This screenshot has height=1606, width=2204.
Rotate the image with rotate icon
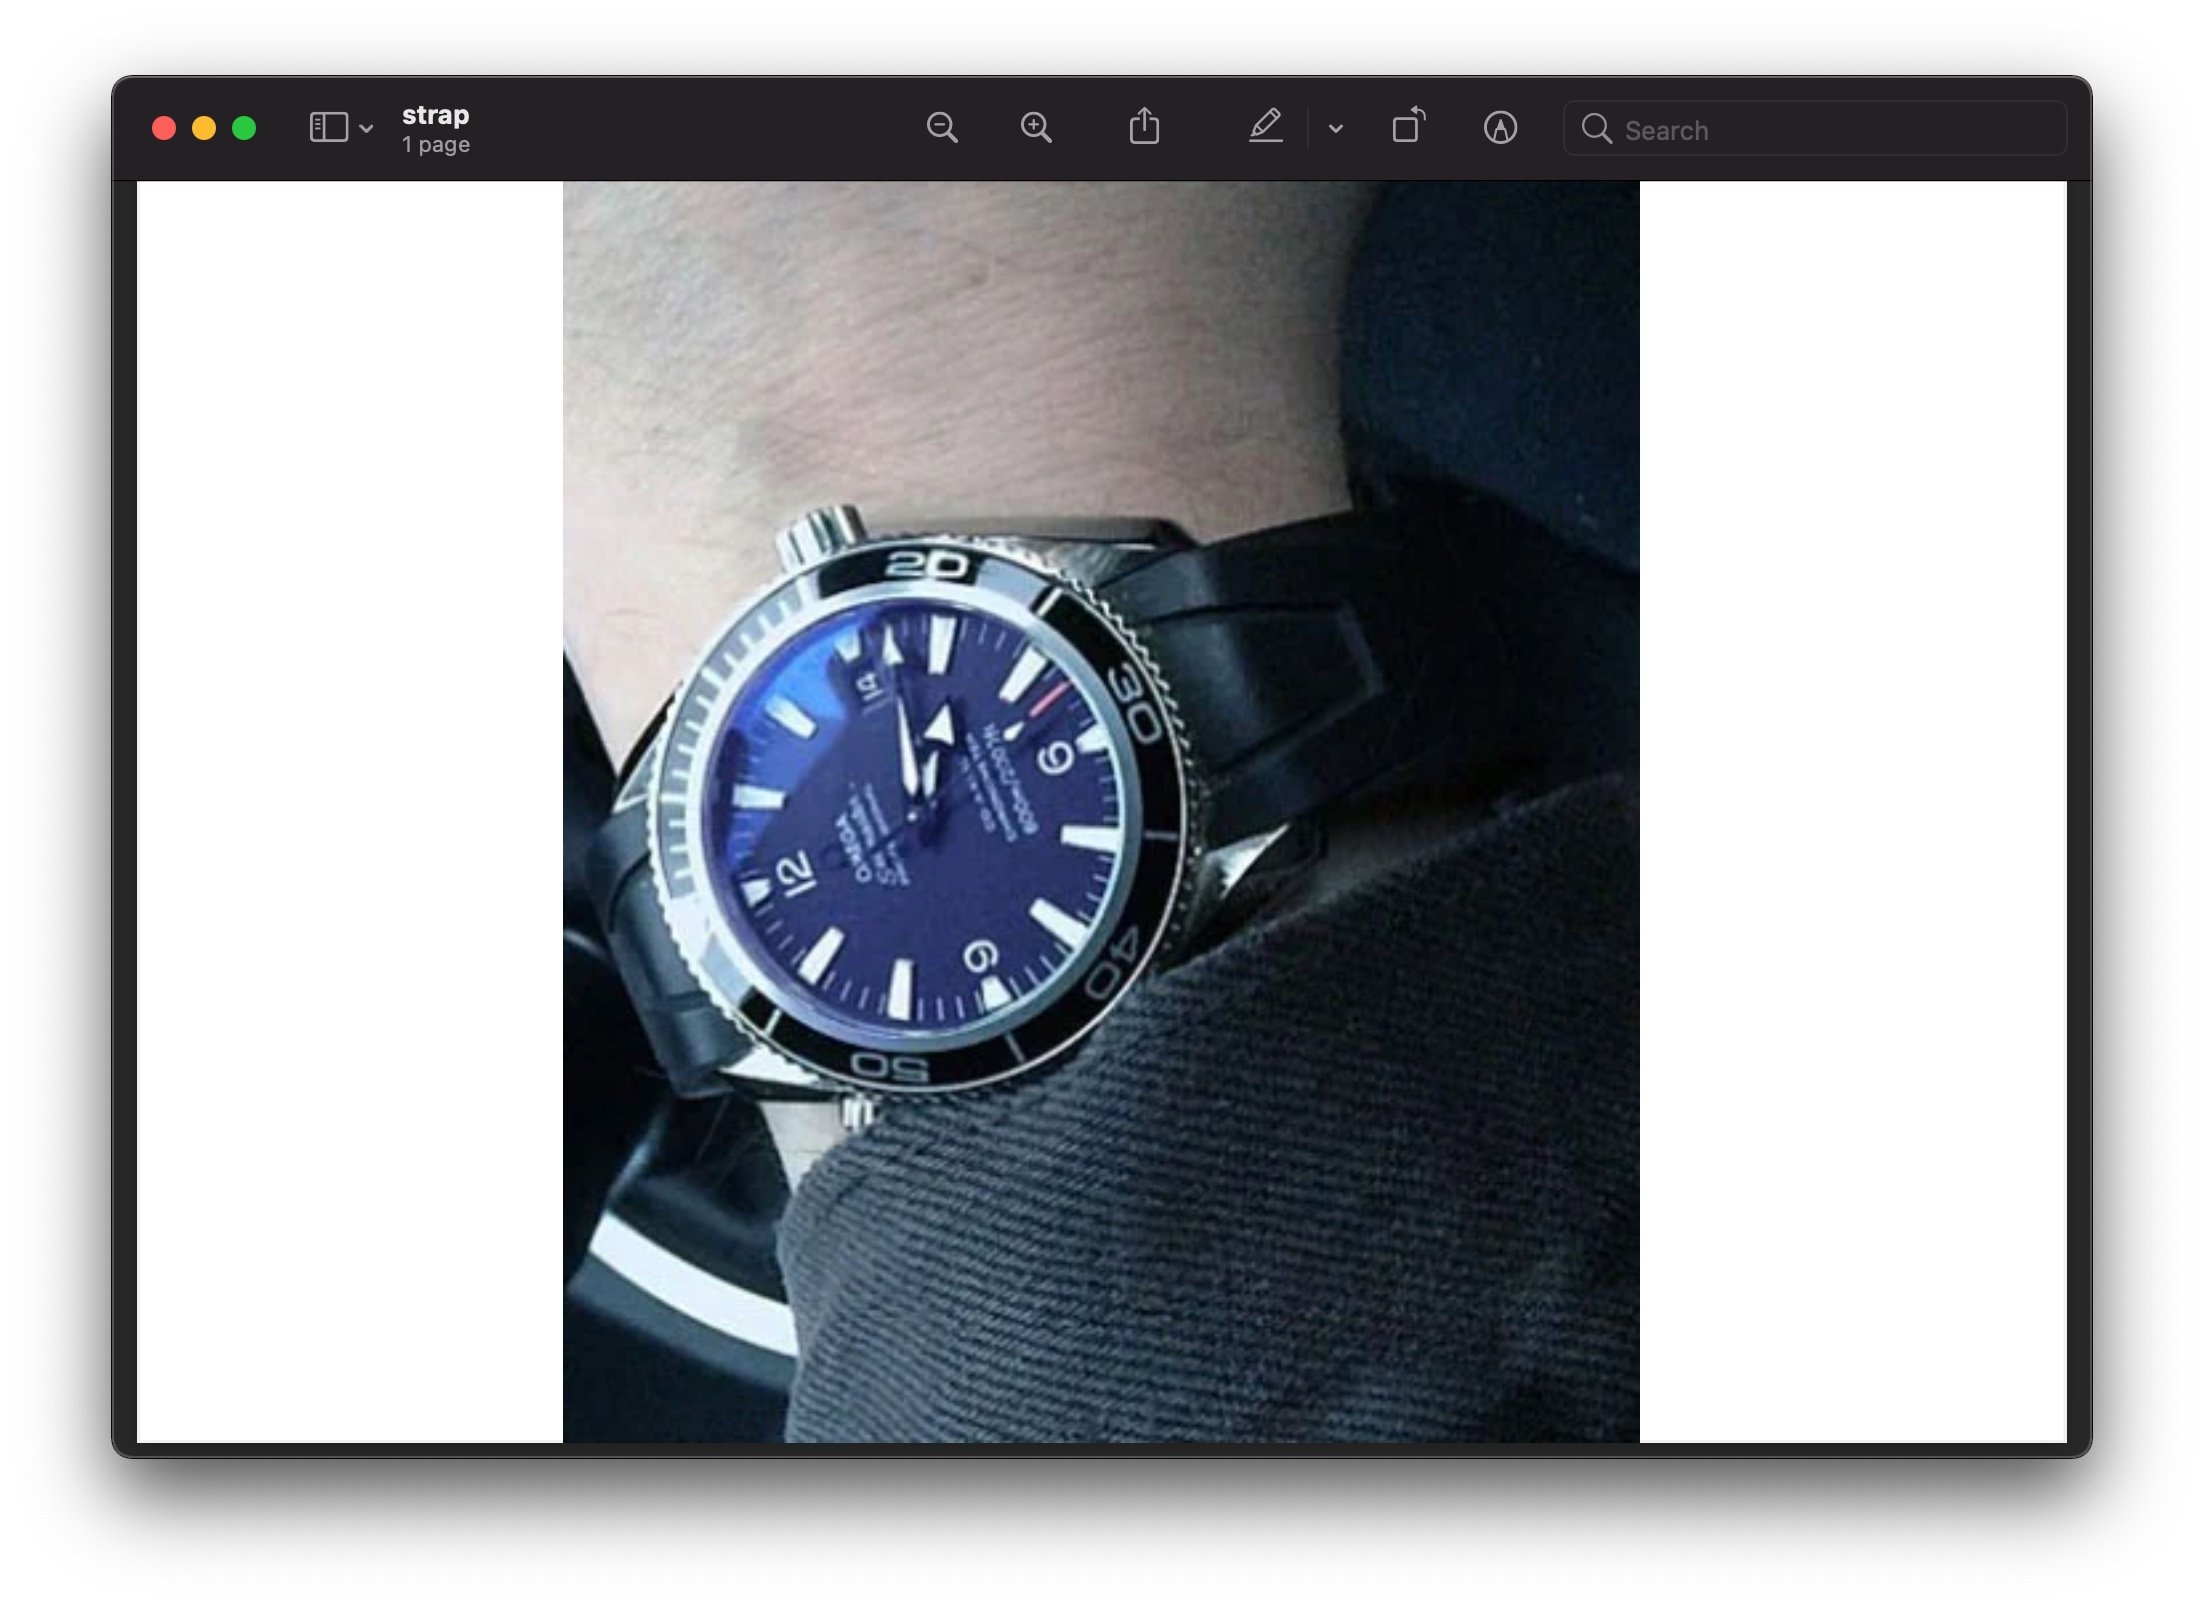[x=1408, y=128]
